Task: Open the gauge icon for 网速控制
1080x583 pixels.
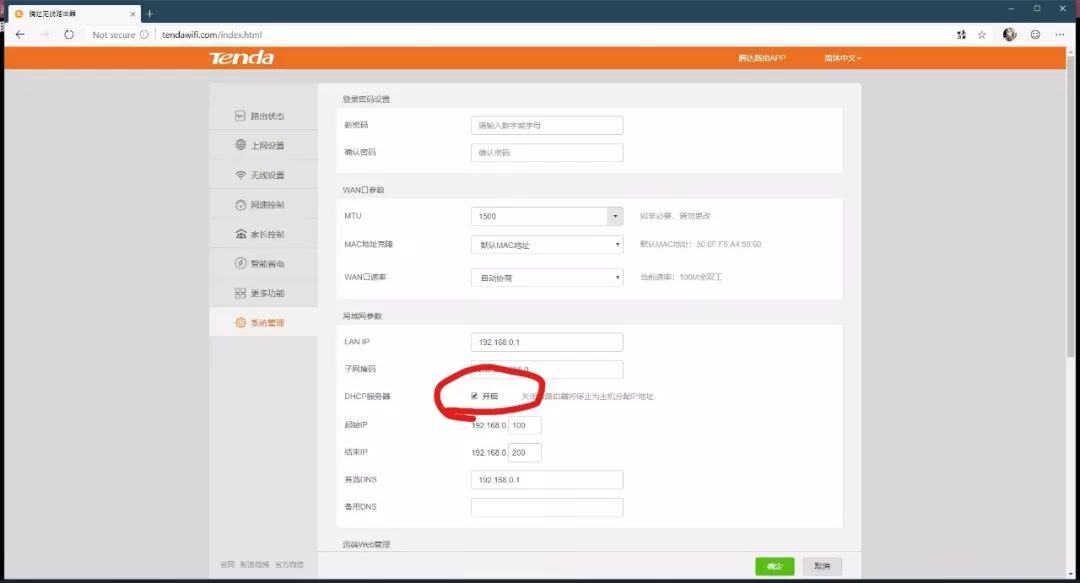Action: pyautogui.click(x=240, y=205)
